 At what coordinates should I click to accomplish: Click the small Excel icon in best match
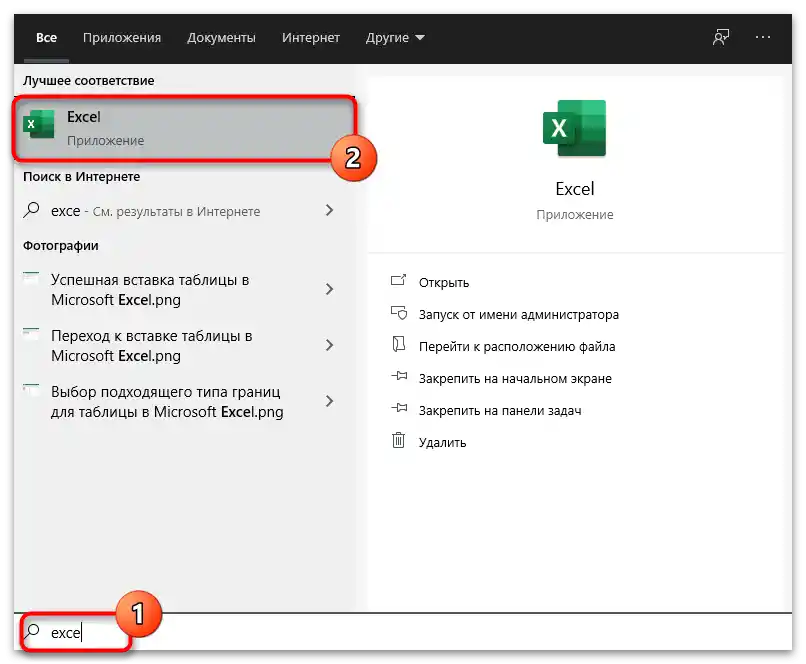pos(39,124)
